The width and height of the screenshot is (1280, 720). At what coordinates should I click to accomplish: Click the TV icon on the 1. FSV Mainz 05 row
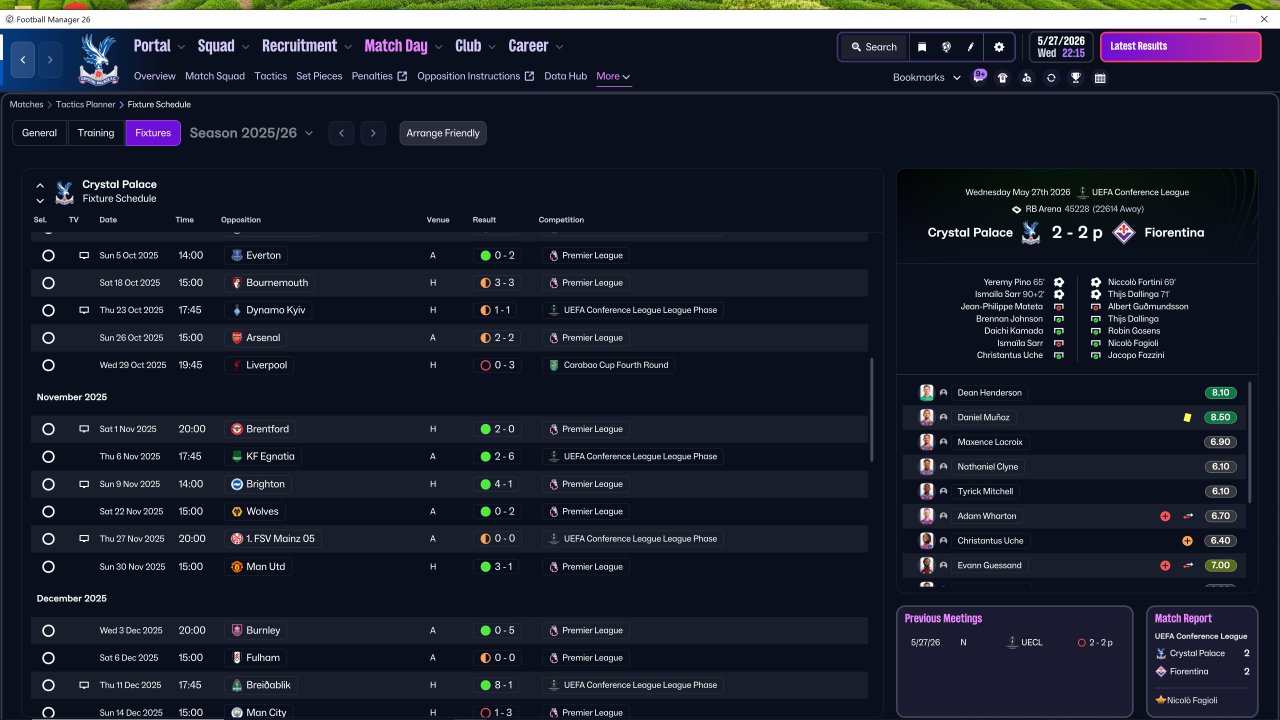coord(84,540)
